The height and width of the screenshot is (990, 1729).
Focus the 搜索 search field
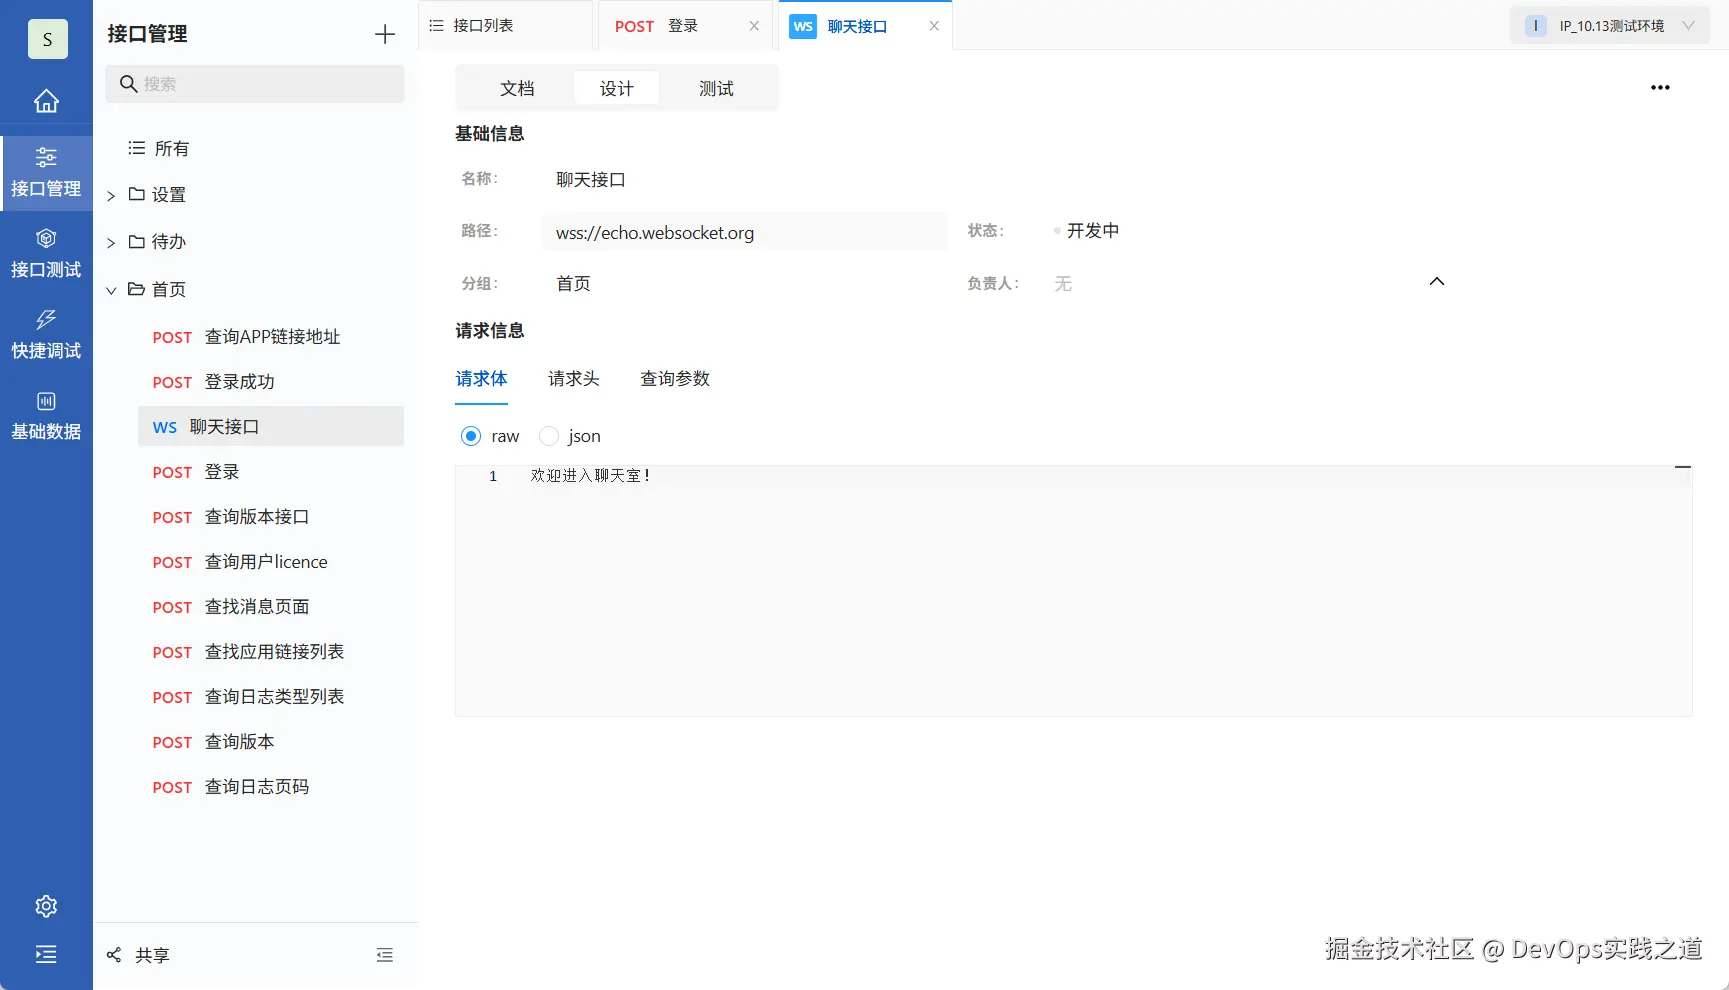255,84
